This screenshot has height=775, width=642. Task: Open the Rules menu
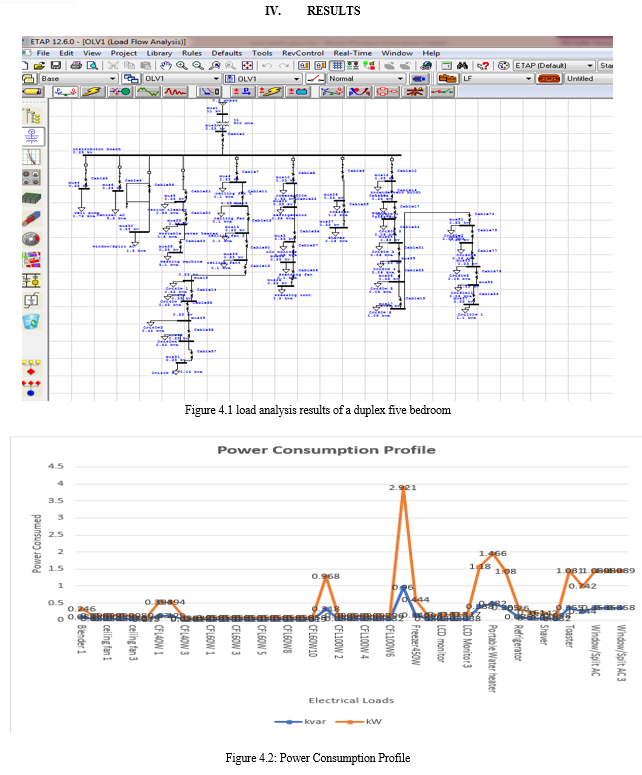(192, 53)
